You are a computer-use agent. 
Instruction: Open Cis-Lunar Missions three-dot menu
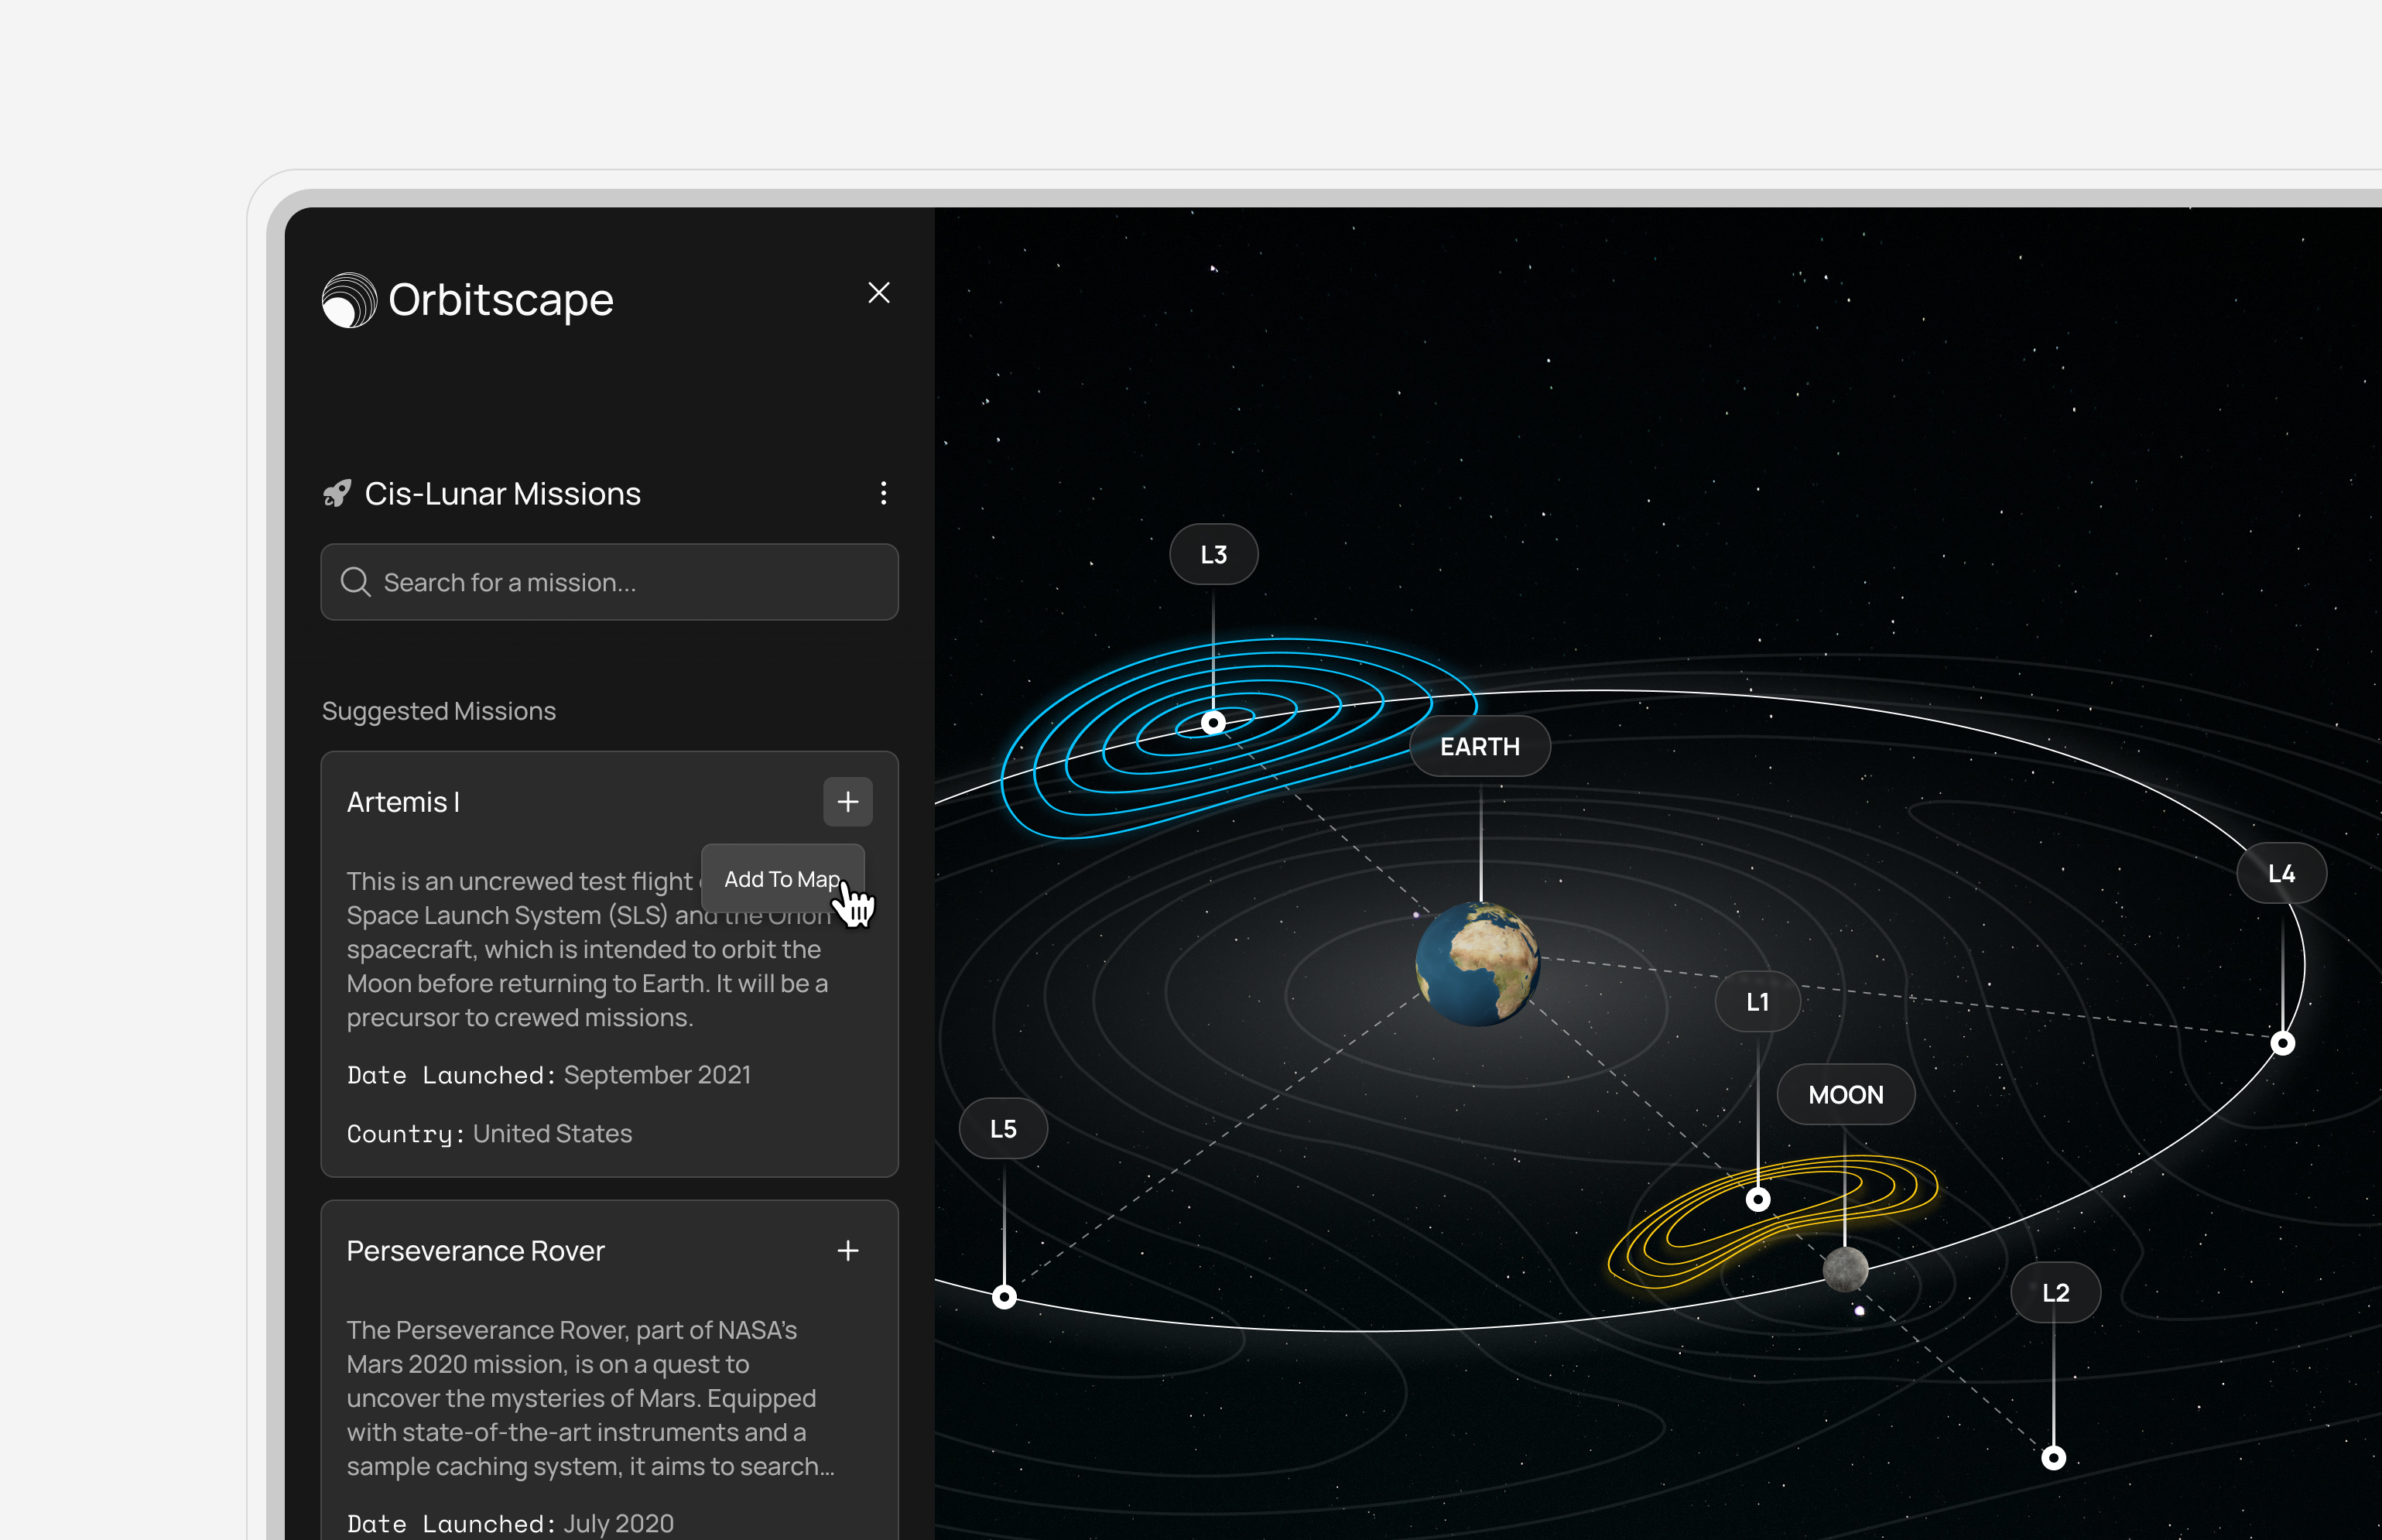883,493
